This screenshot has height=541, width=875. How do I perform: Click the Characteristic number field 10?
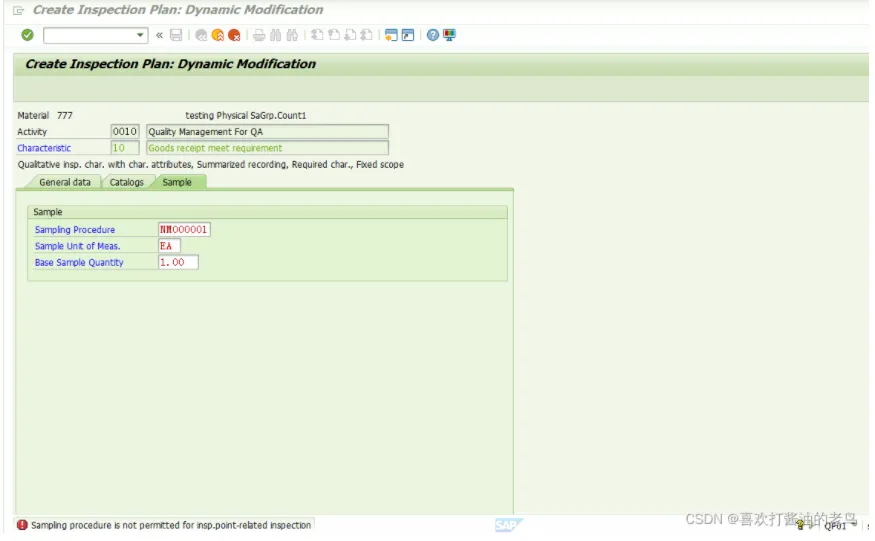pyautogui.click(x=124, y=148)
